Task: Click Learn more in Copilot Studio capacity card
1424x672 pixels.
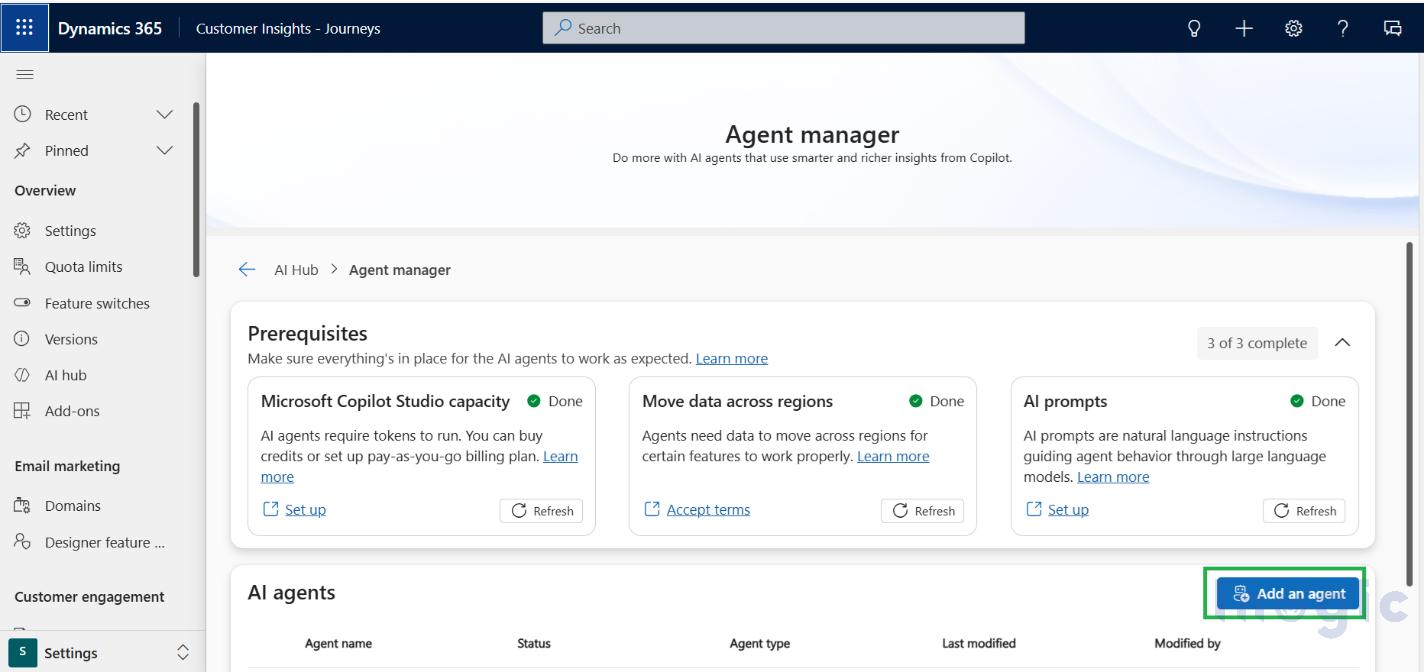Action: (x=560, y=456)
